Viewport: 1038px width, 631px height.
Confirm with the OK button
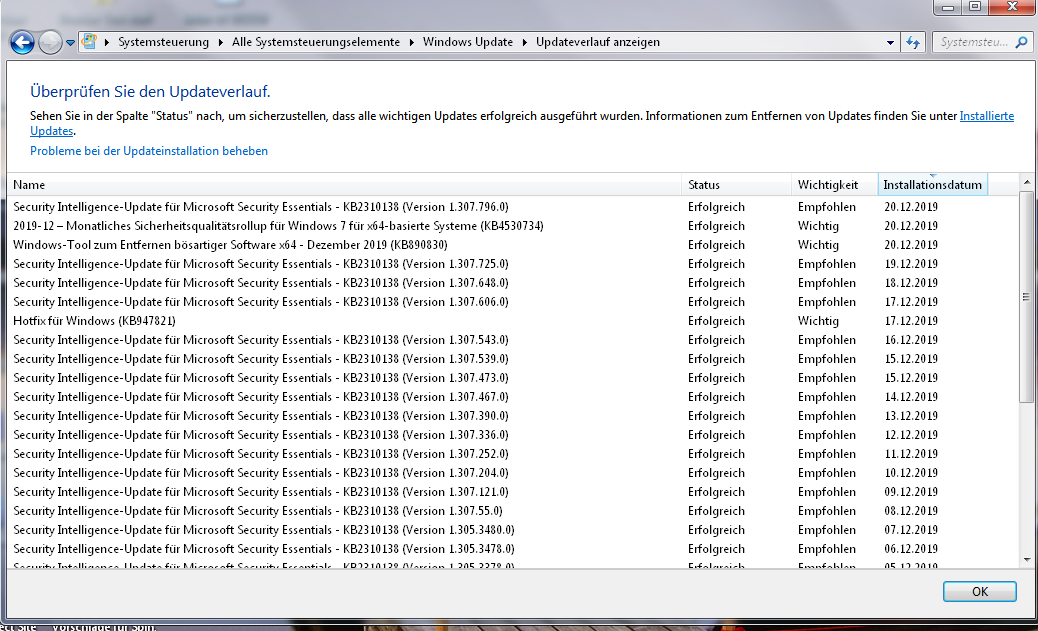[x=980, y=591]
